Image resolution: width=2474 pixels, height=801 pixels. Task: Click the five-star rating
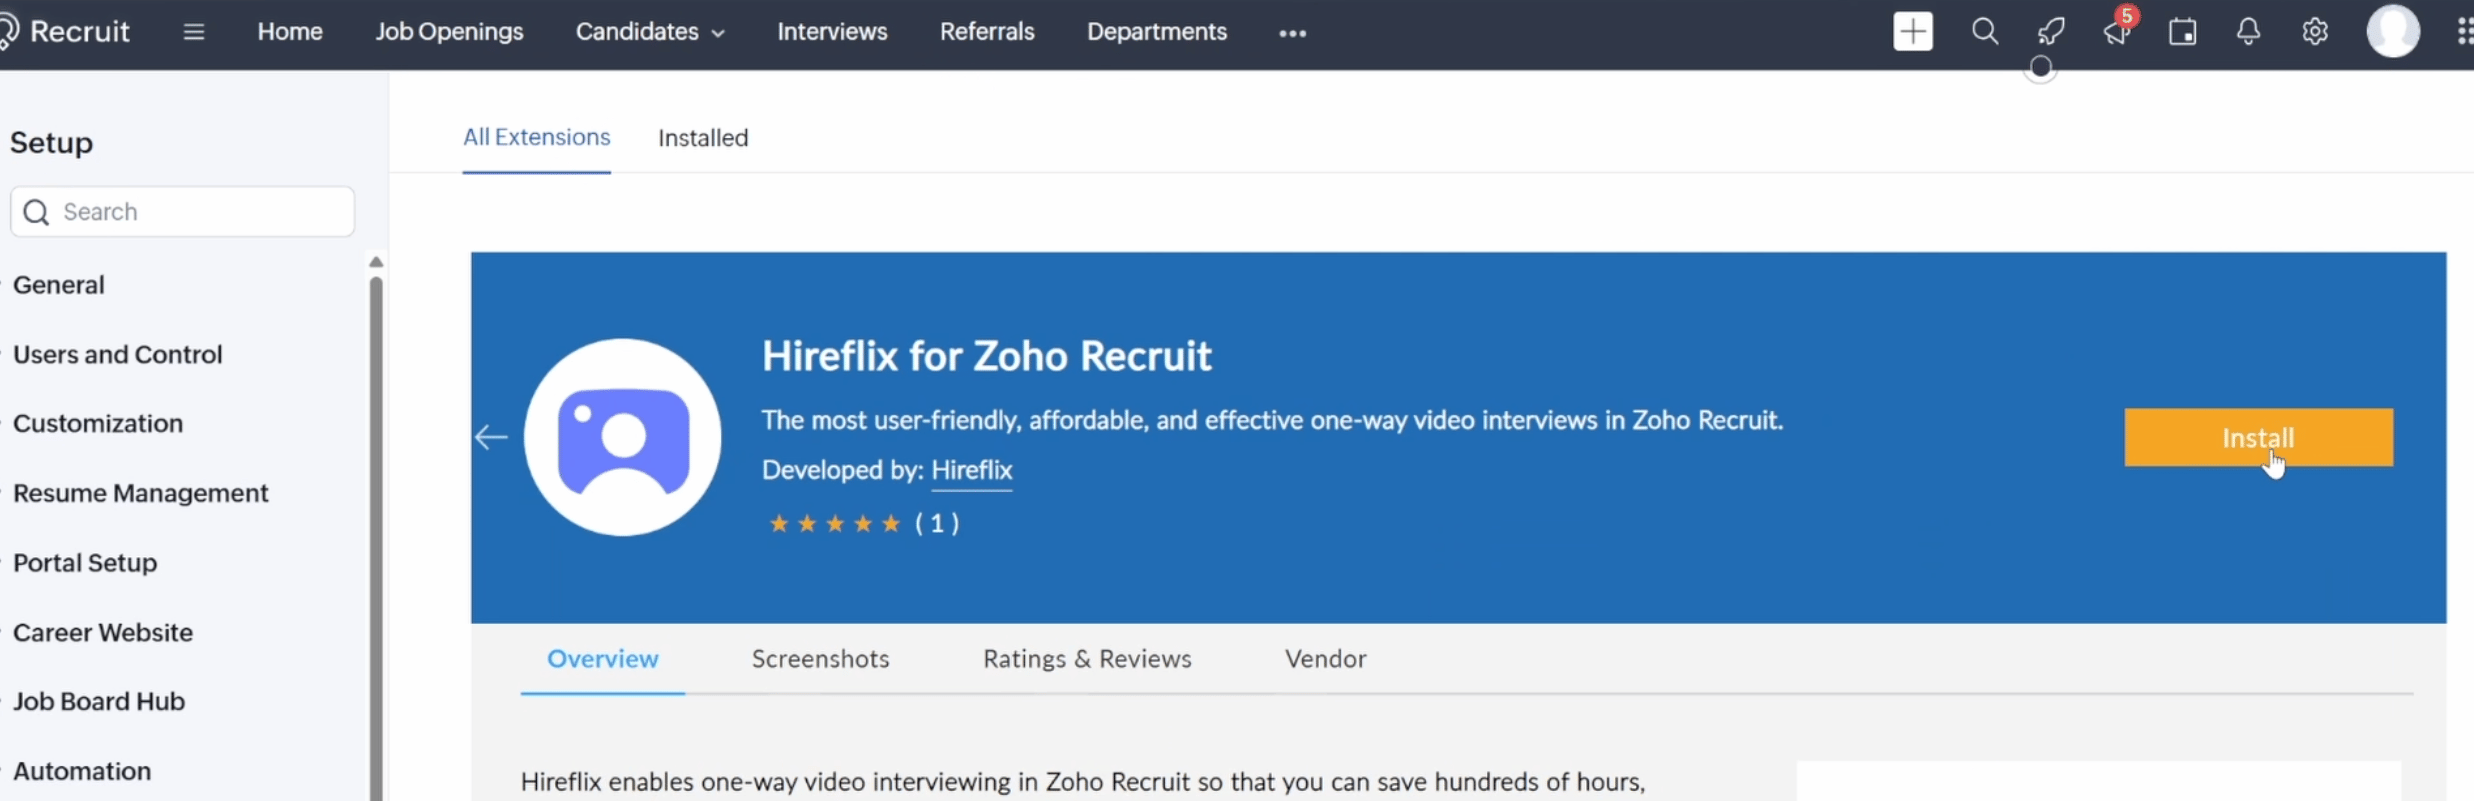pyautogui.click(x=834, y=523)
